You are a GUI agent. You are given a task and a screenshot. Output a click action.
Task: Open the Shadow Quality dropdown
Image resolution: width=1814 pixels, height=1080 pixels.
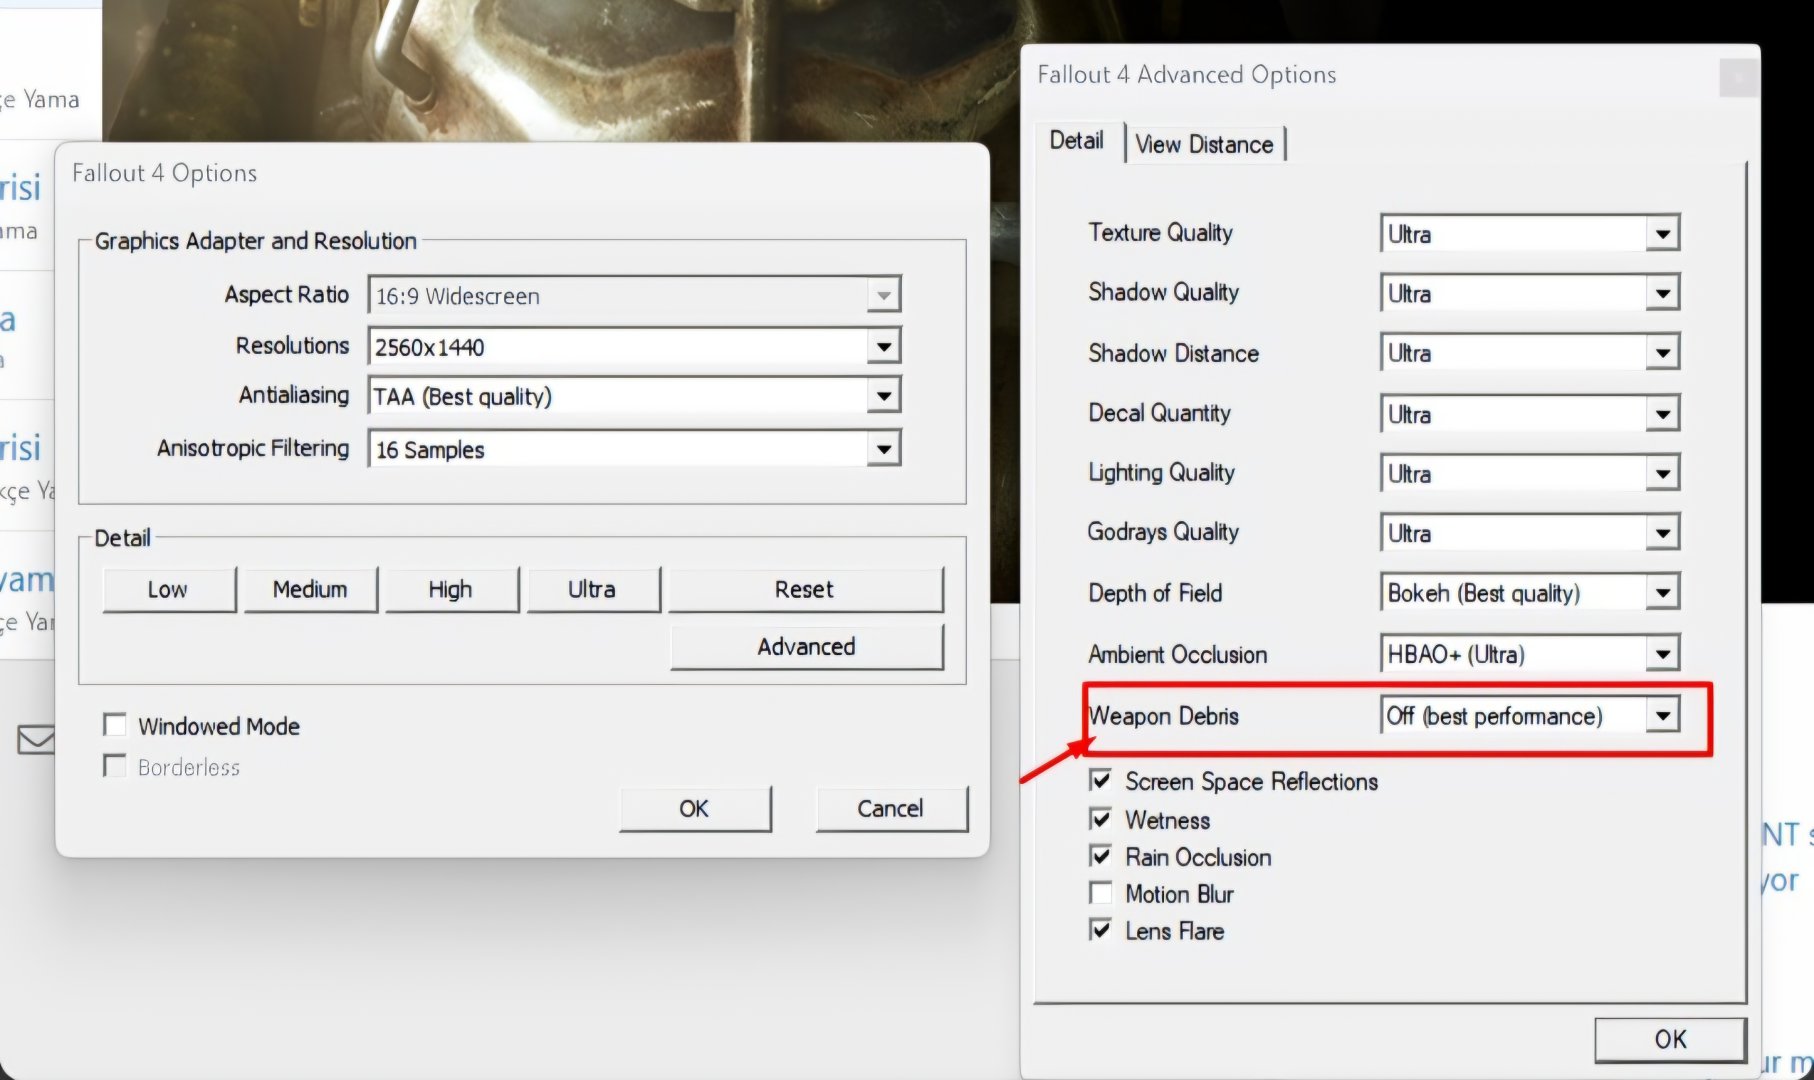tap(1529, 293)
